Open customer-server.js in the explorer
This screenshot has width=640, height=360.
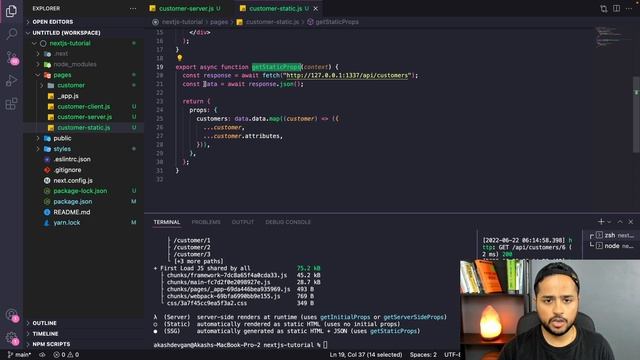[84, 117]
